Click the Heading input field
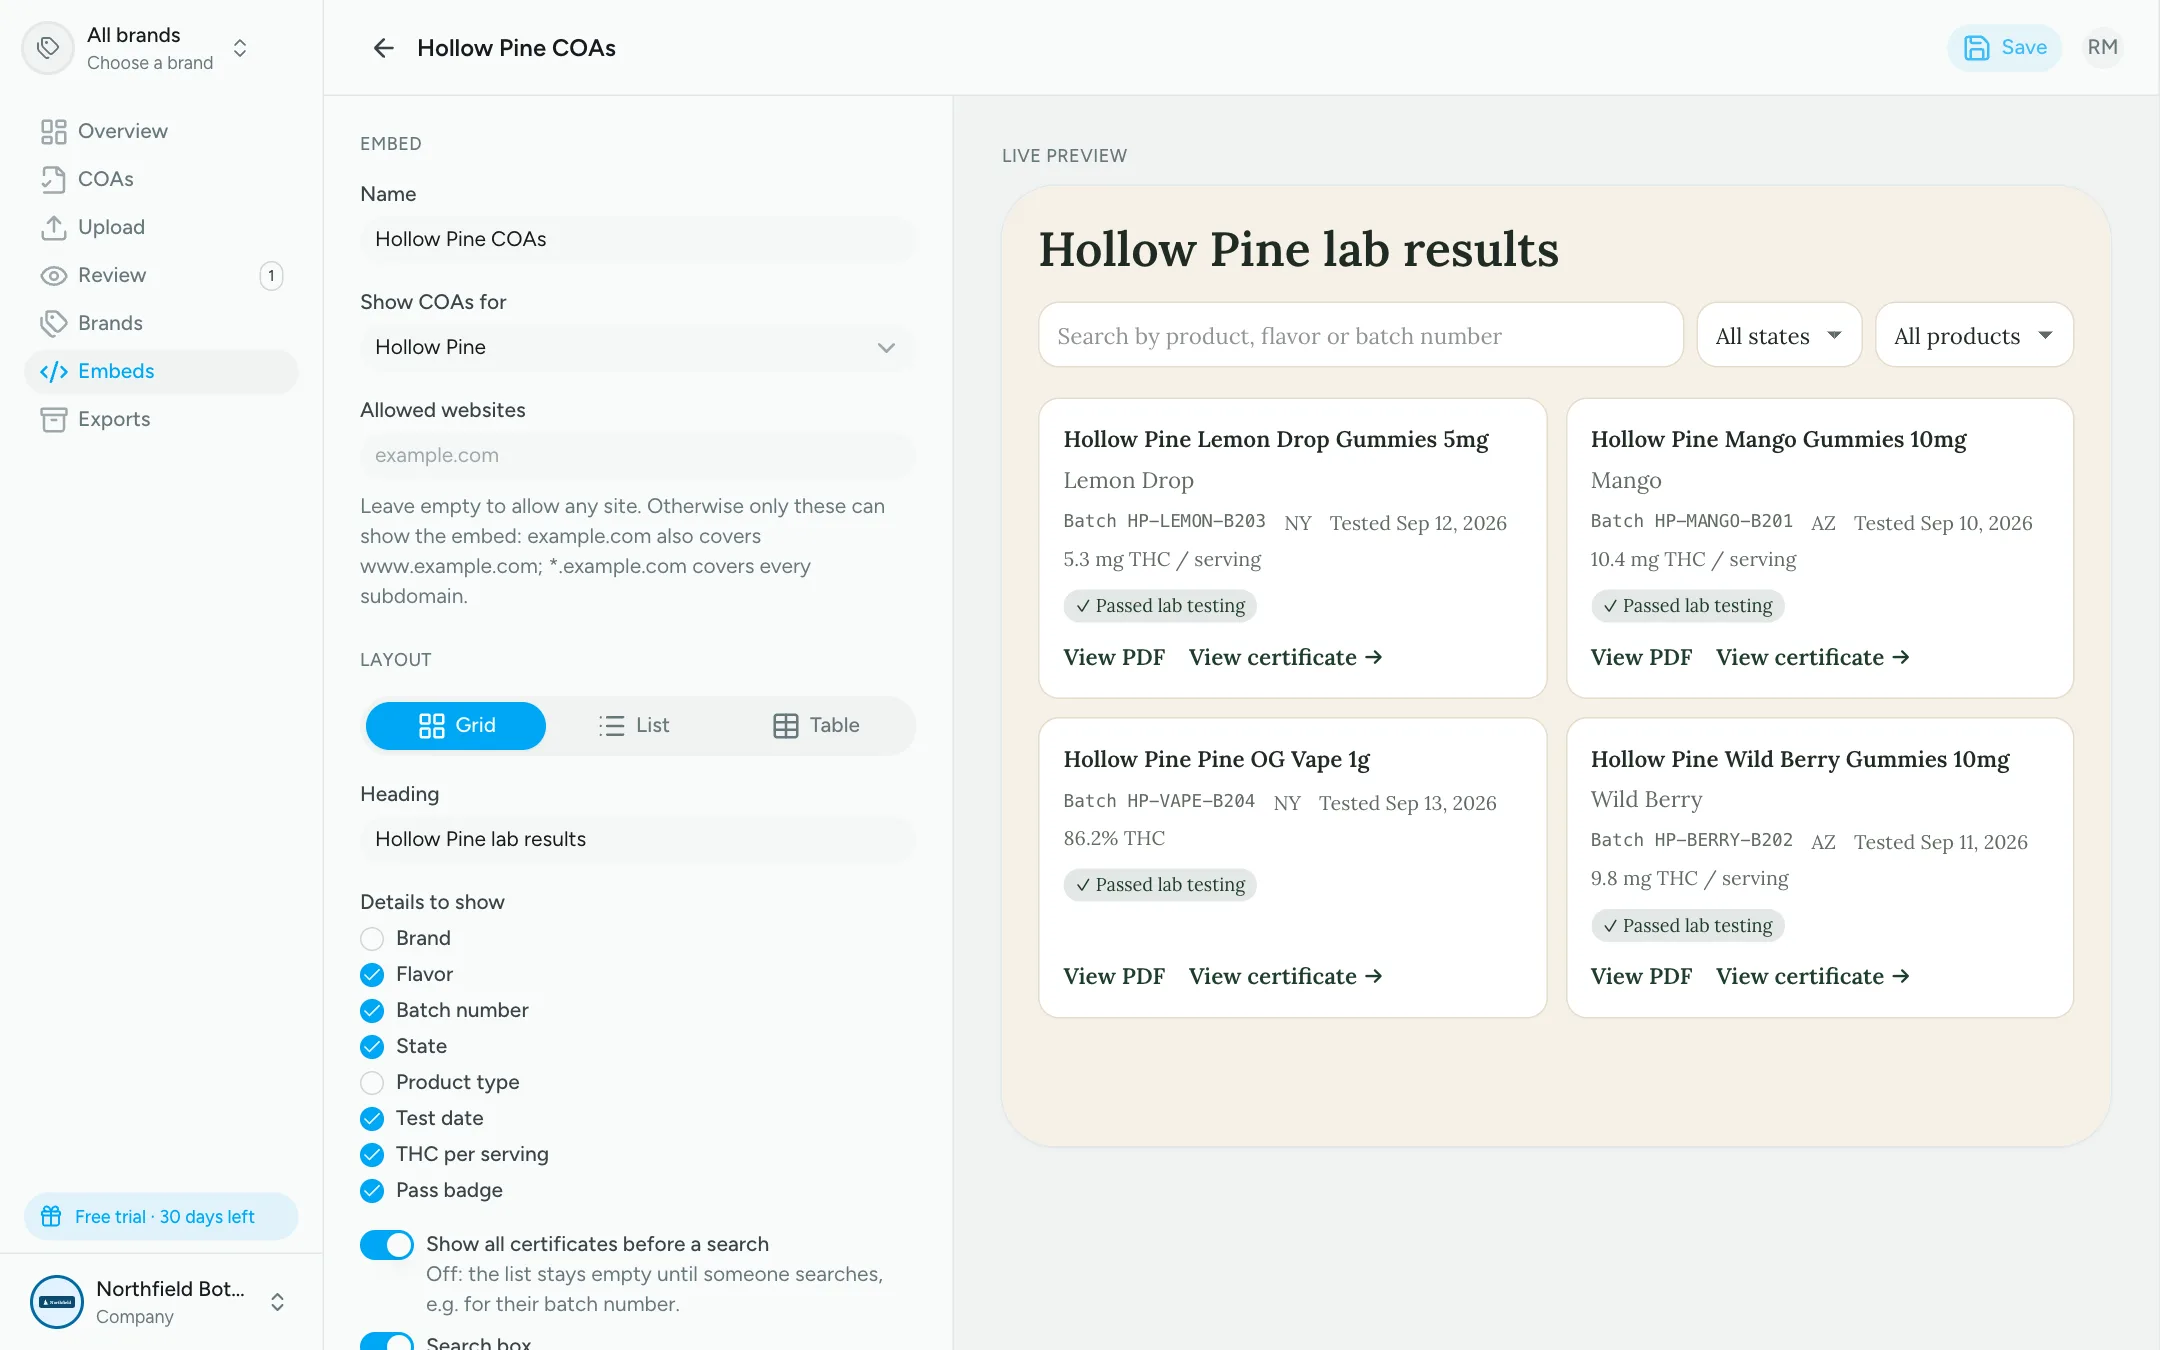This screenshot has width=2160, height=1350. (636, 839)
